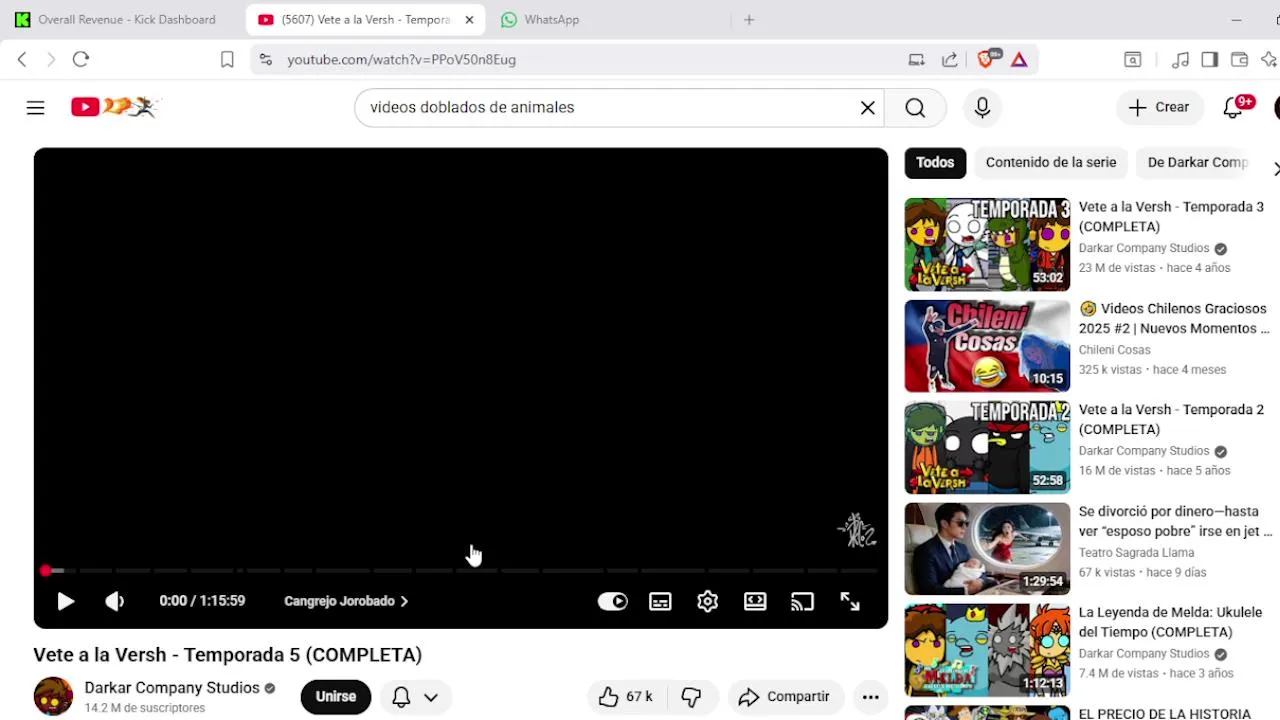Bookmark this page
Image resolution: width=1280 pixels, height=720 pixels.
(227, 60)
